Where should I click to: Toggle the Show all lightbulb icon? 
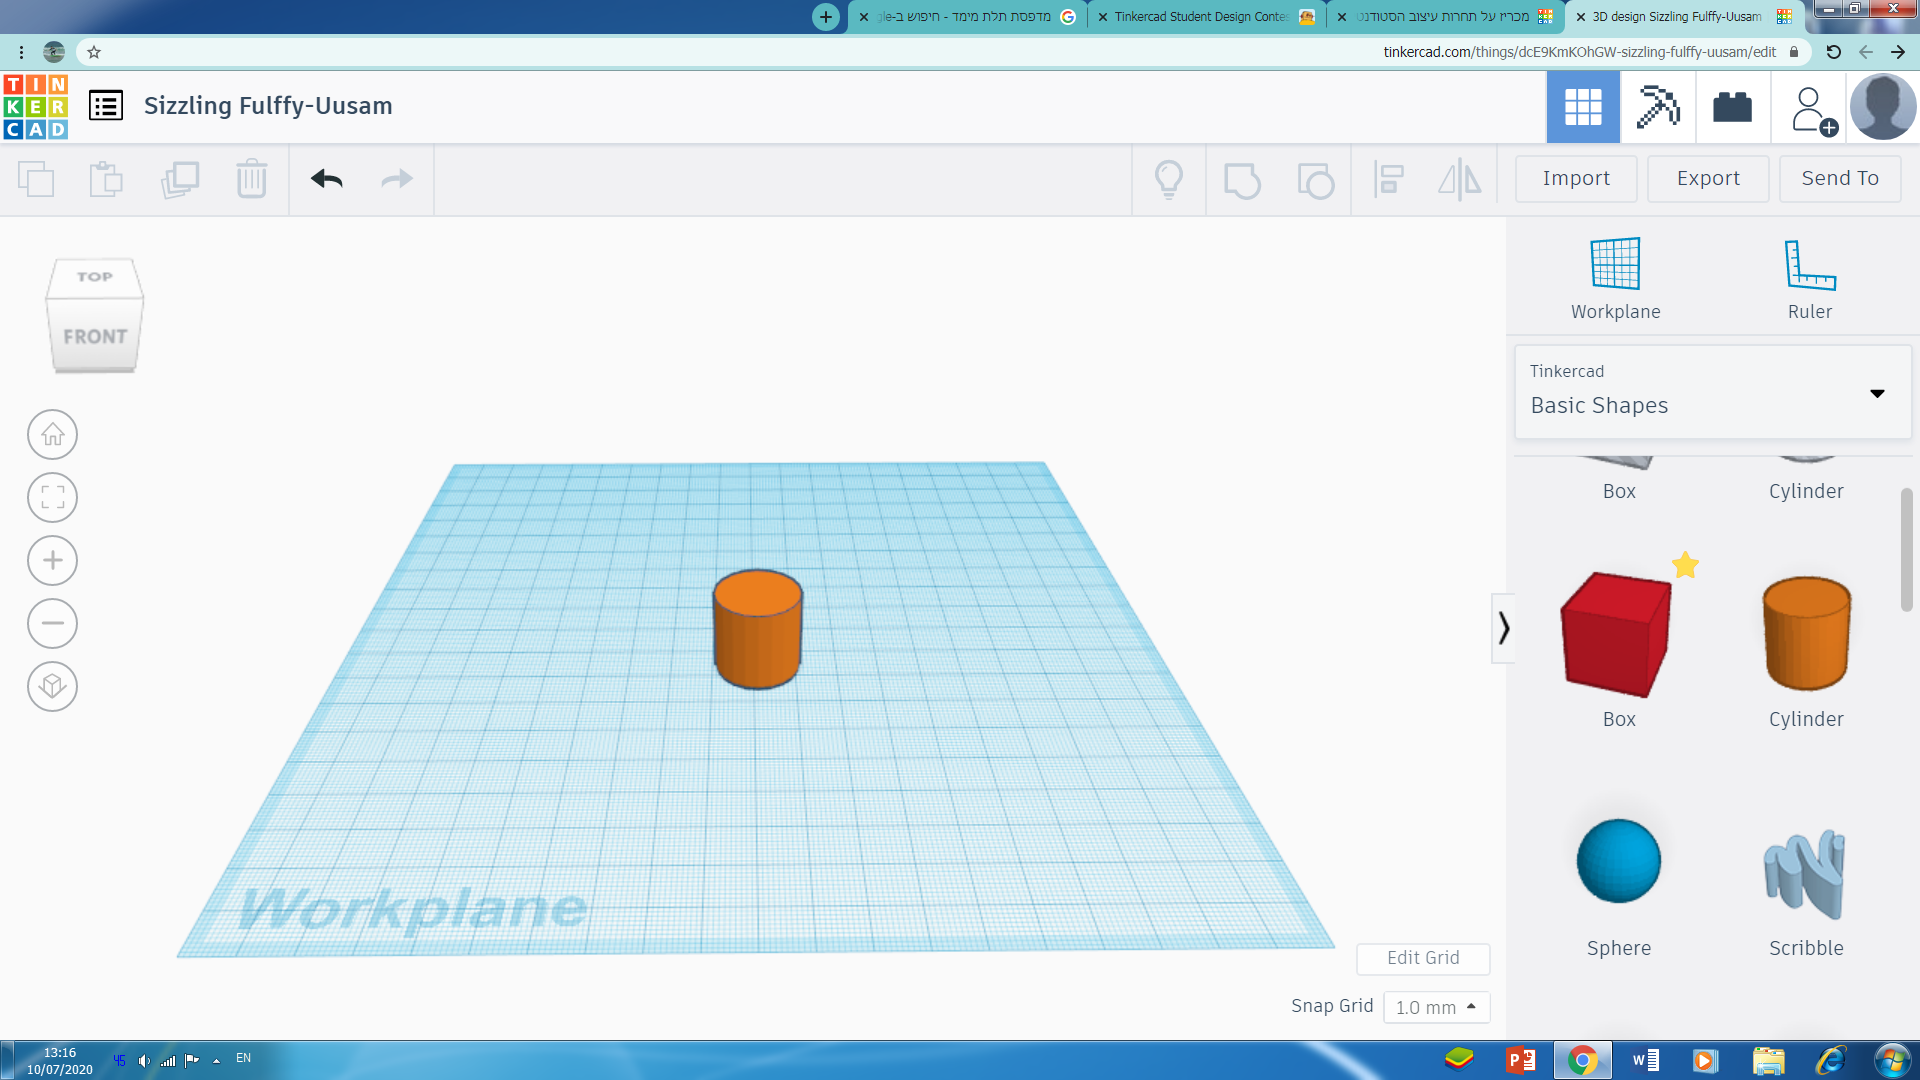coord(1168,179)
